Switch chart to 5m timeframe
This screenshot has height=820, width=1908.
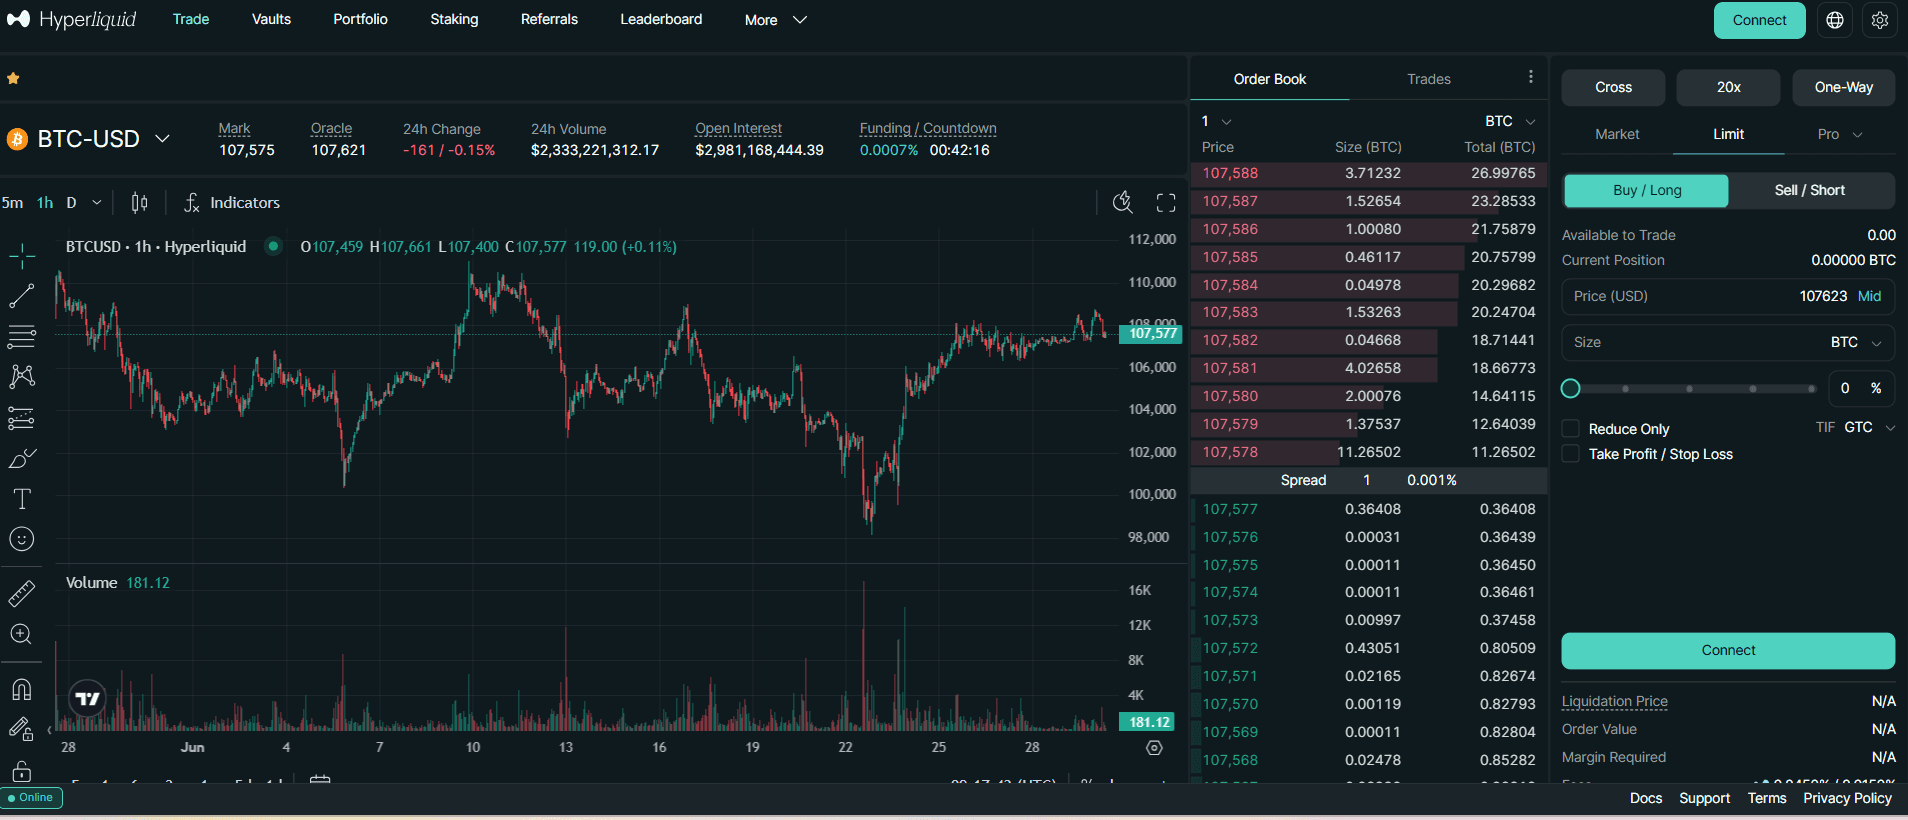pos(12,203)
